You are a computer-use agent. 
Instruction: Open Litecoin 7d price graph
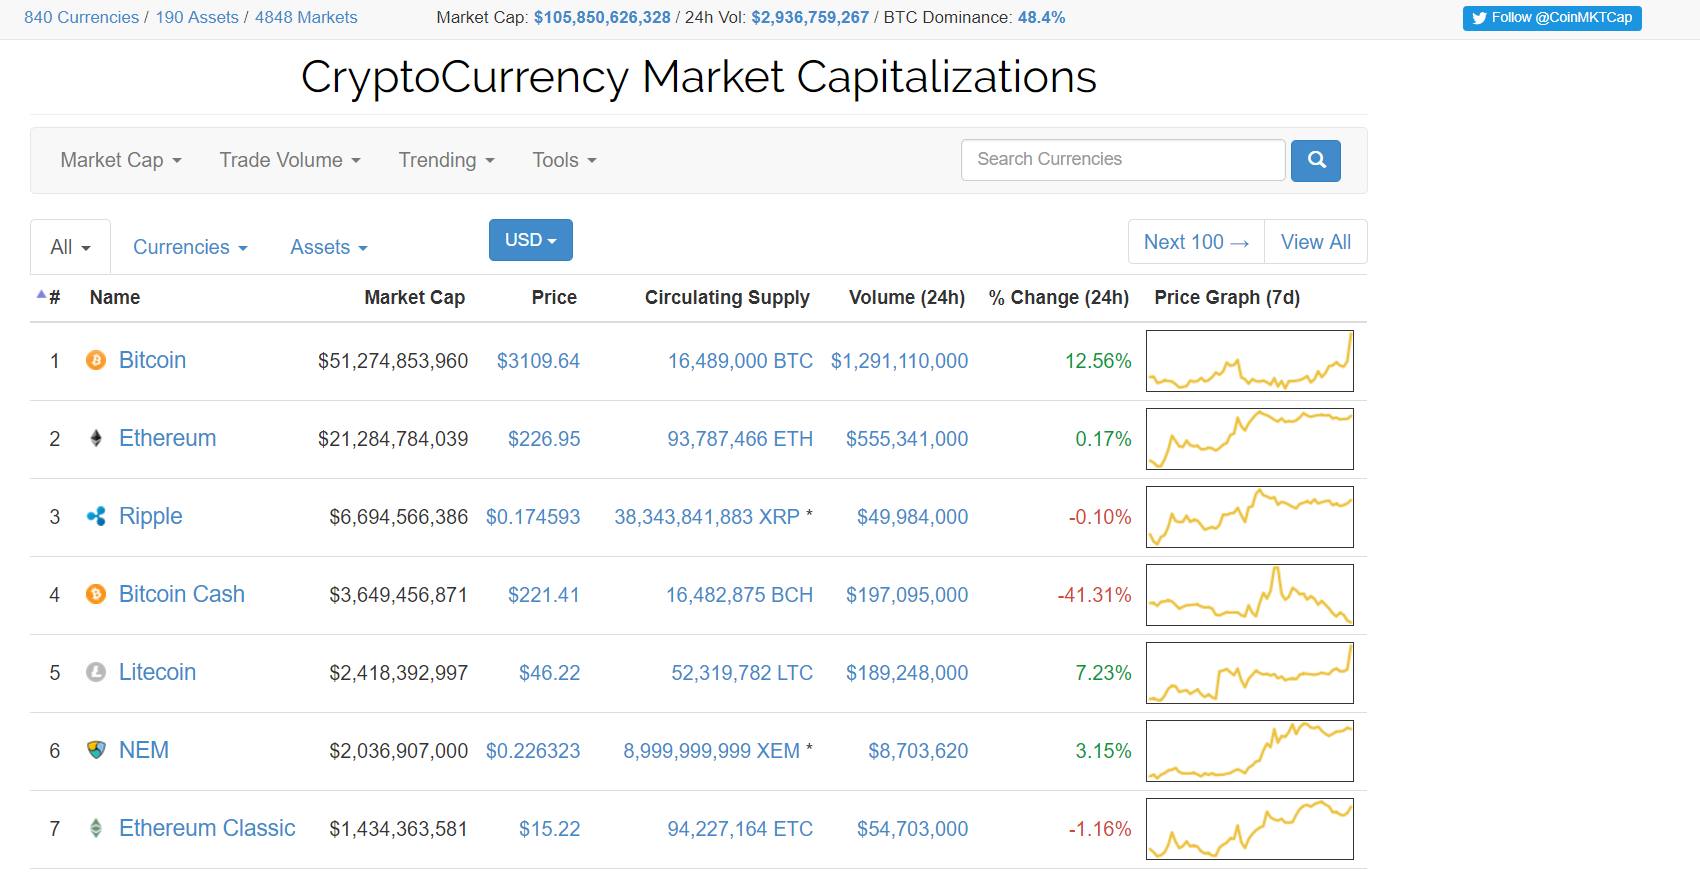point(1250,673)
